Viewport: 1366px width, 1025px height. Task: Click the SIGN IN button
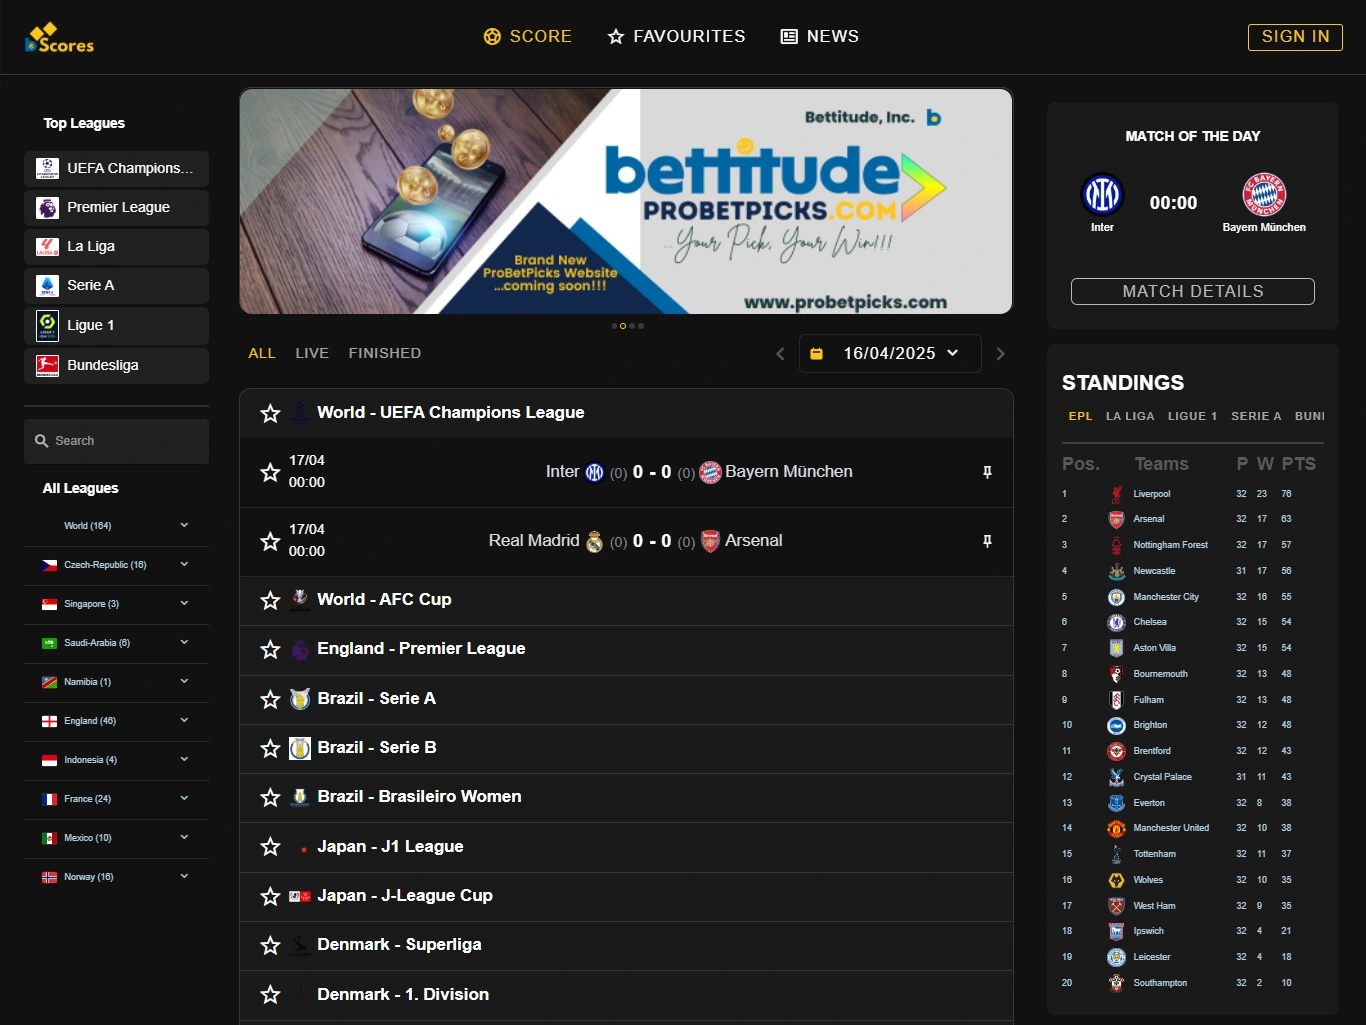coord(1295,37)
